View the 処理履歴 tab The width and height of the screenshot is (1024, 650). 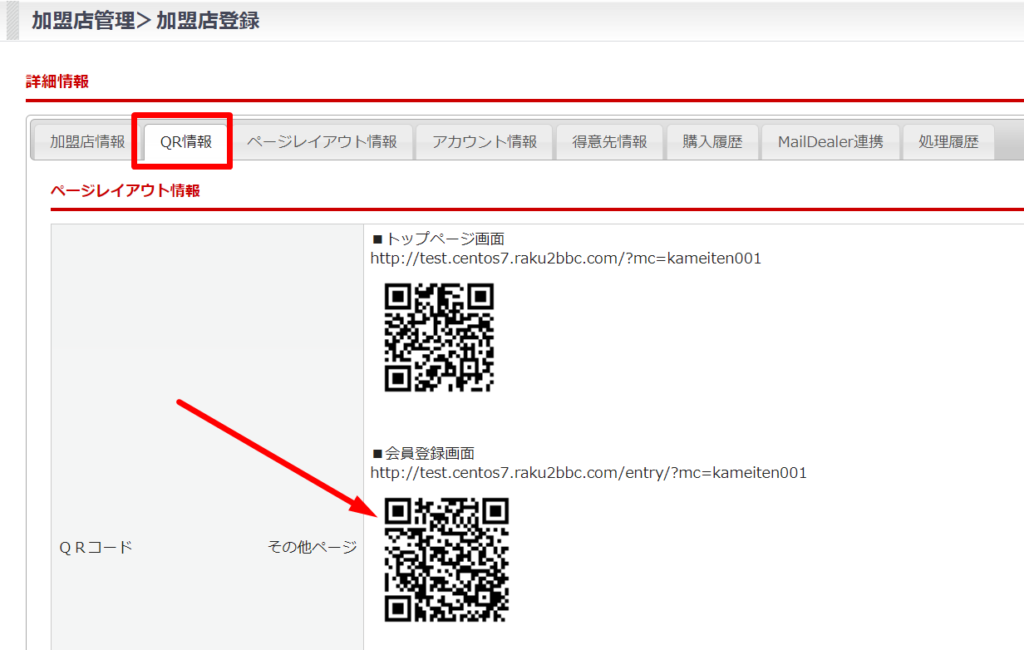point(949,141)
